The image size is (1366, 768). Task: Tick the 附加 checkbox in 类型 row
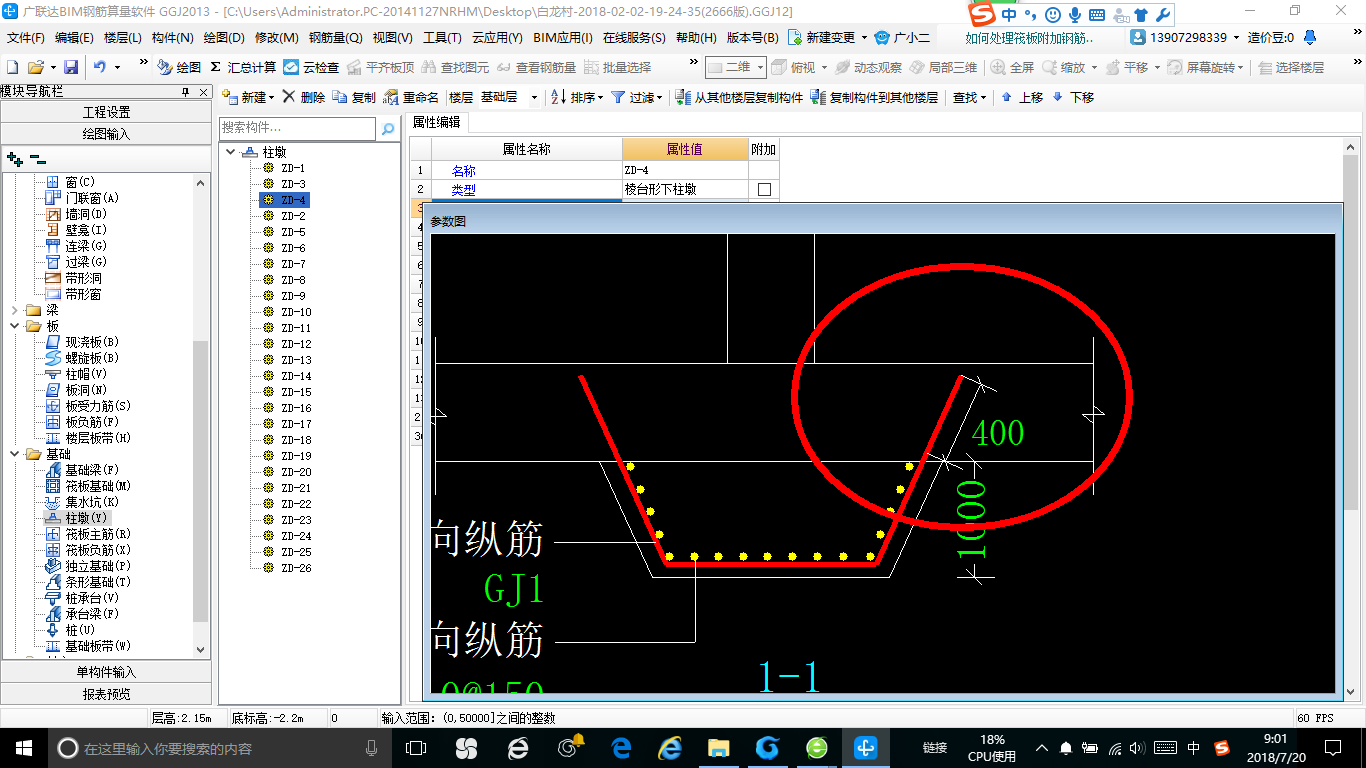764,189
